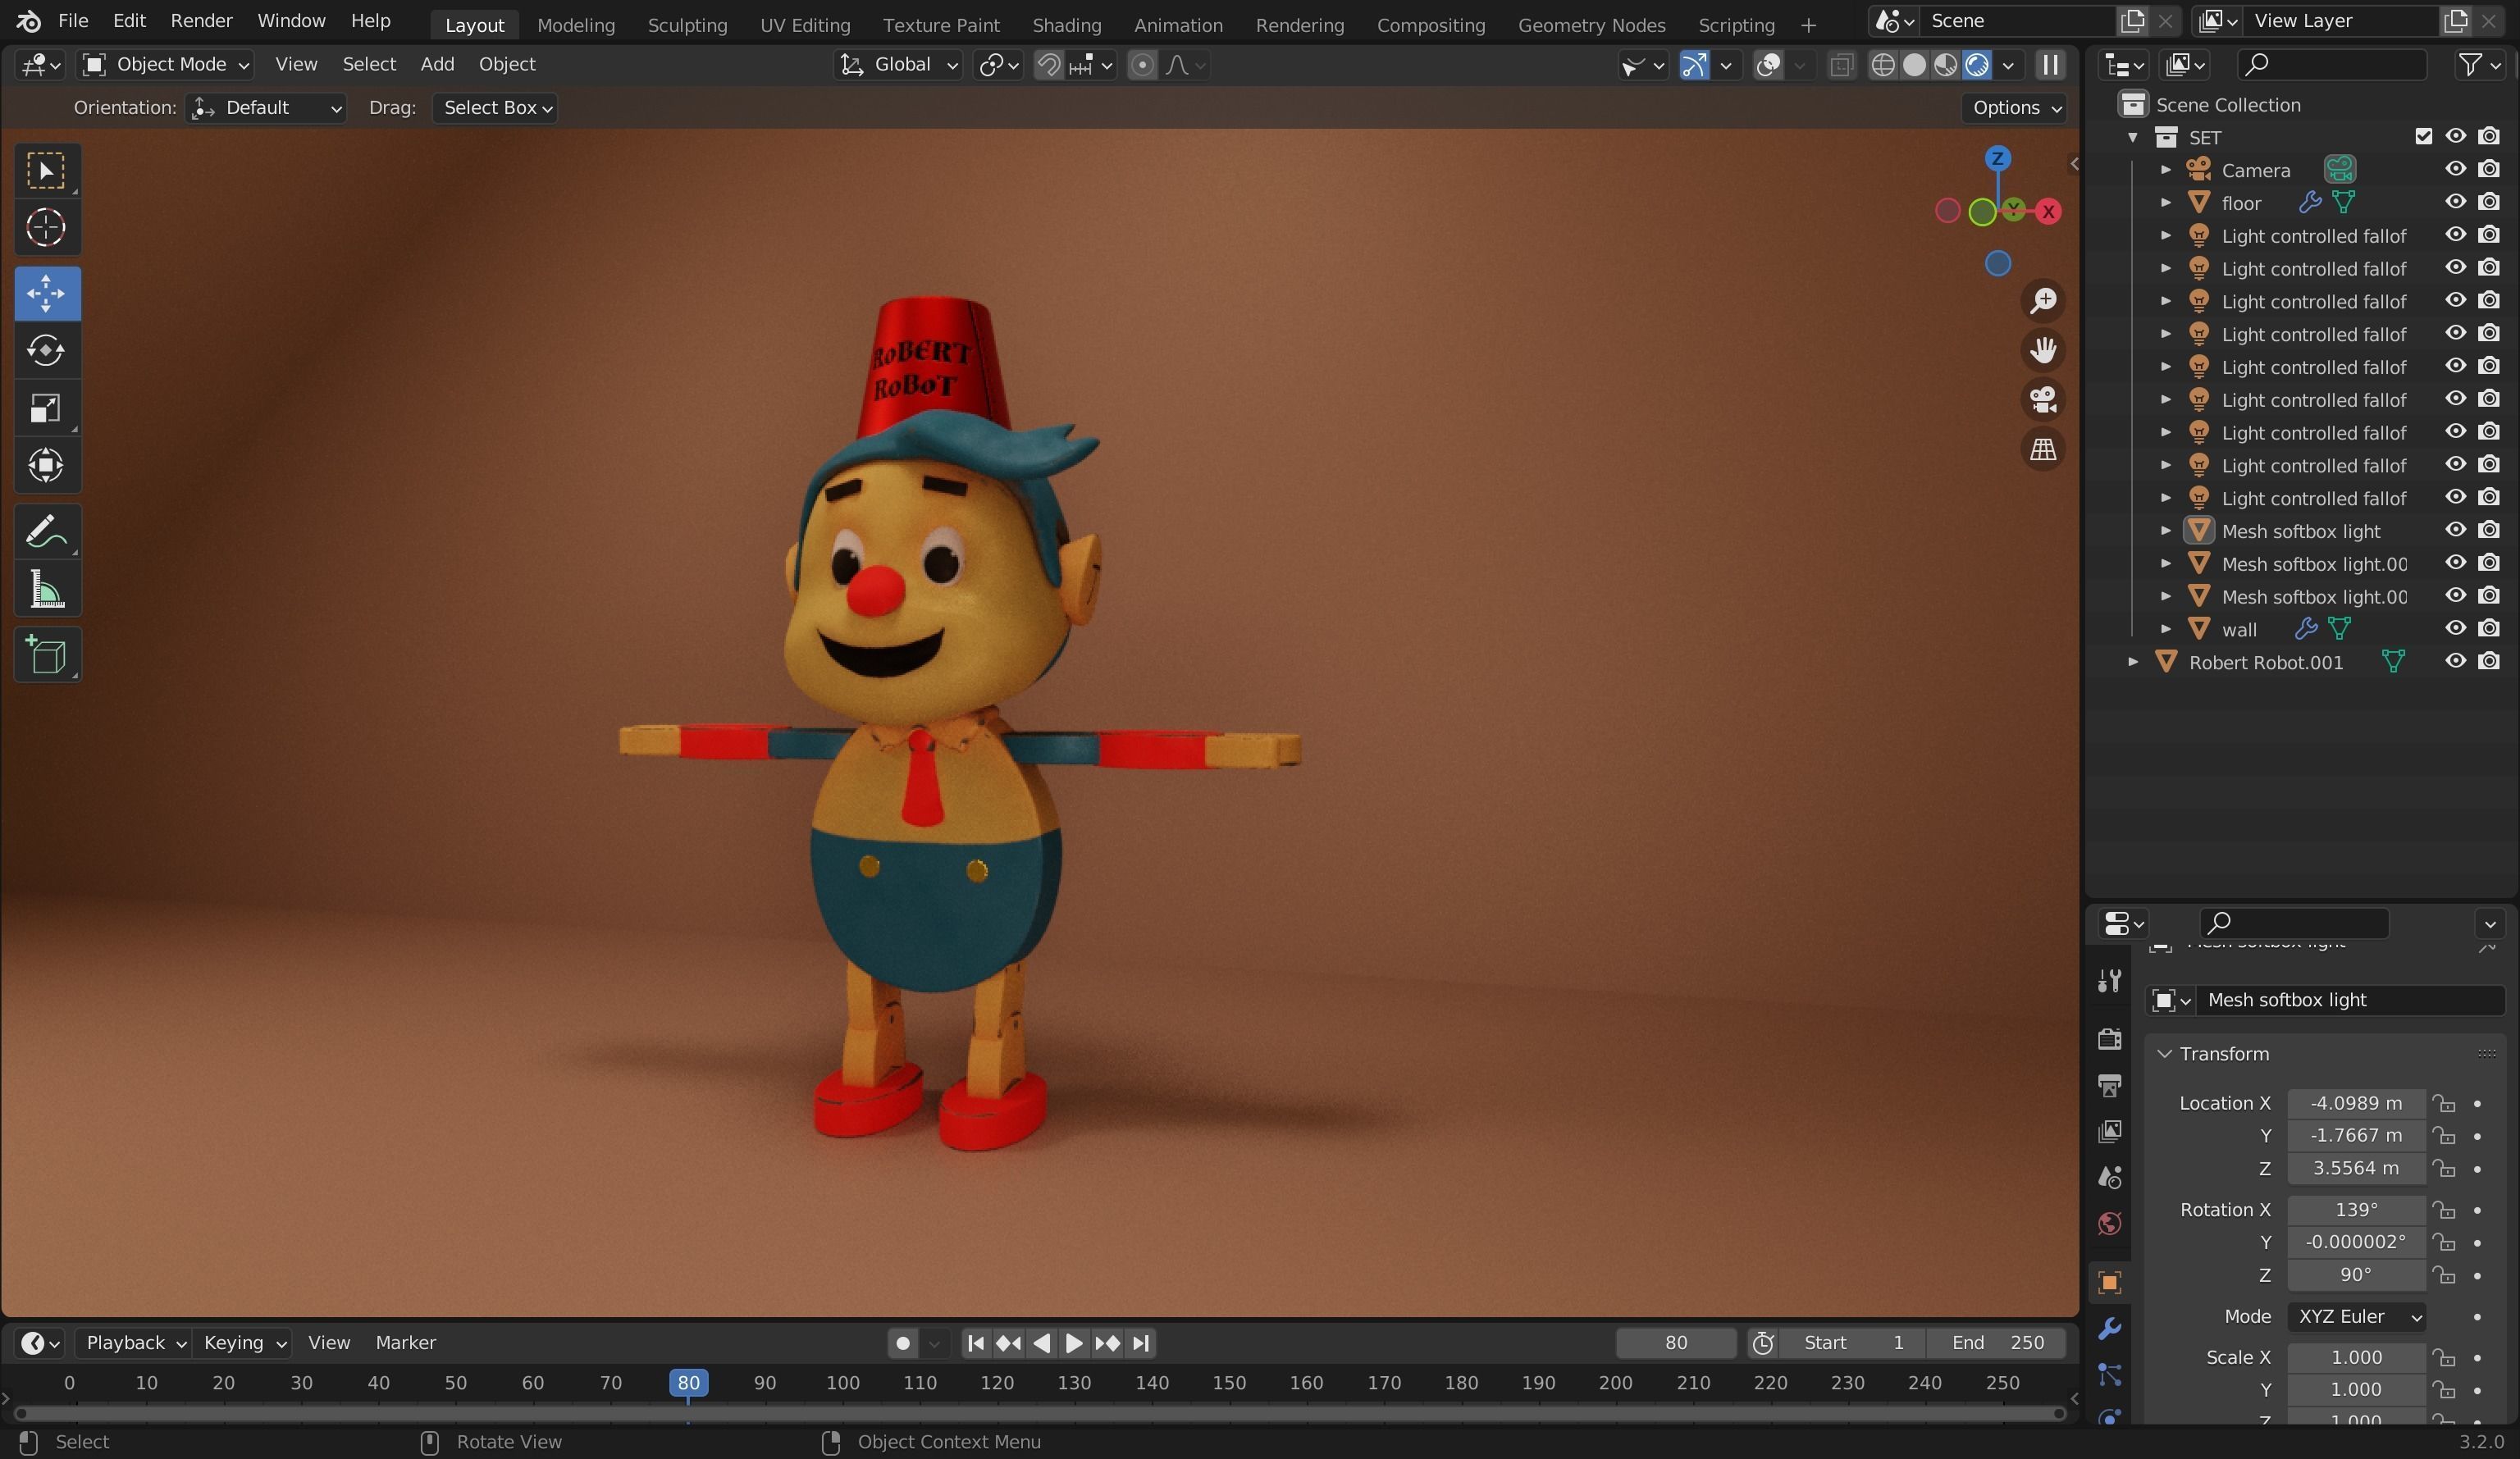Click the End frame field 250

click(1996, 1343)
